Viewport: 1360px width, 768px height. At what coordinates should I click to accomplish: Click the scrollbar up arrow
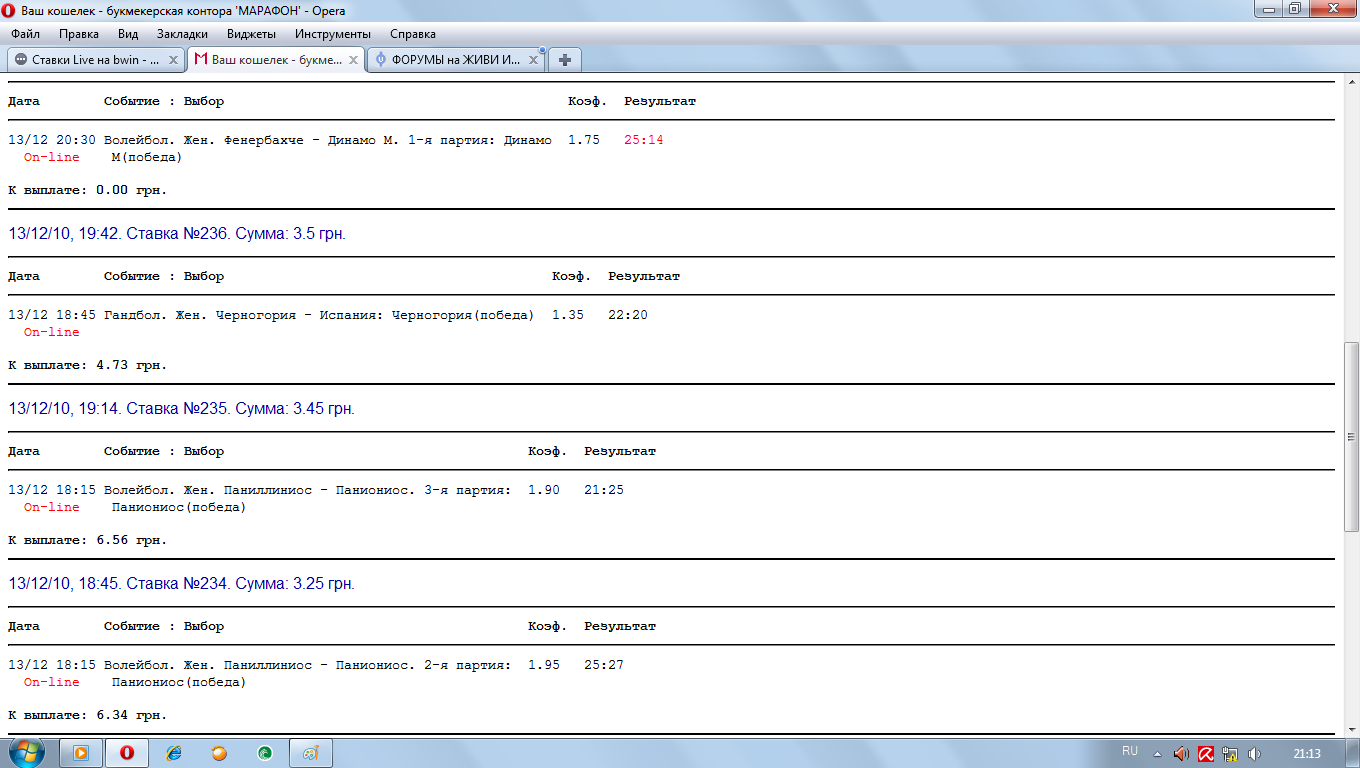(x=1351, y=81)
